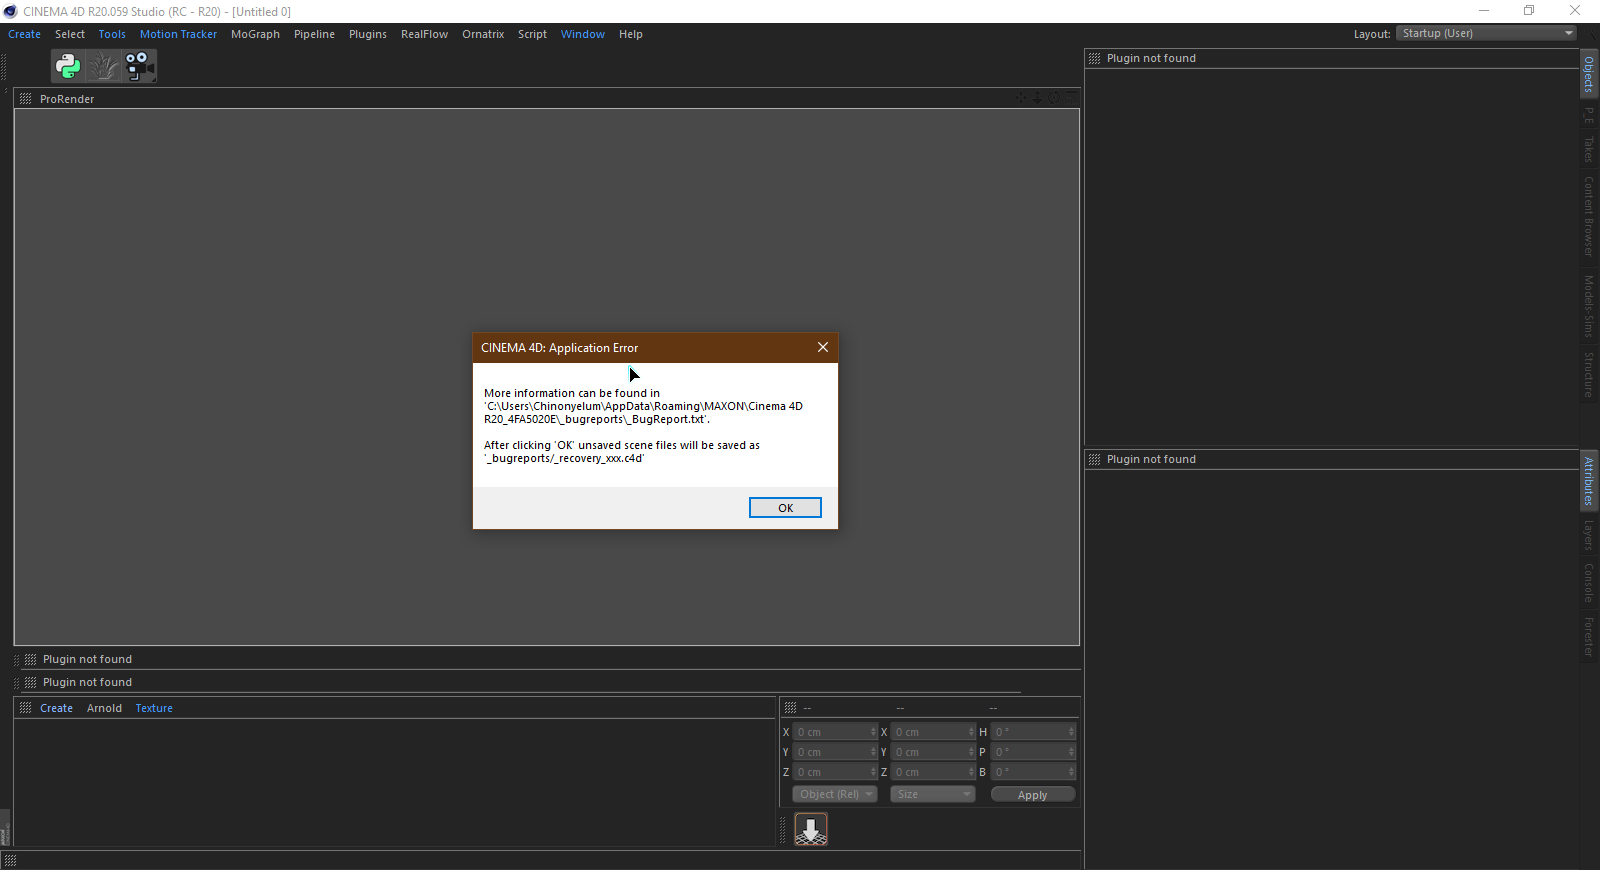Click grip icon of upper-right Plugin not found panel
1600x870 pixels.
tap(1094, 58)
